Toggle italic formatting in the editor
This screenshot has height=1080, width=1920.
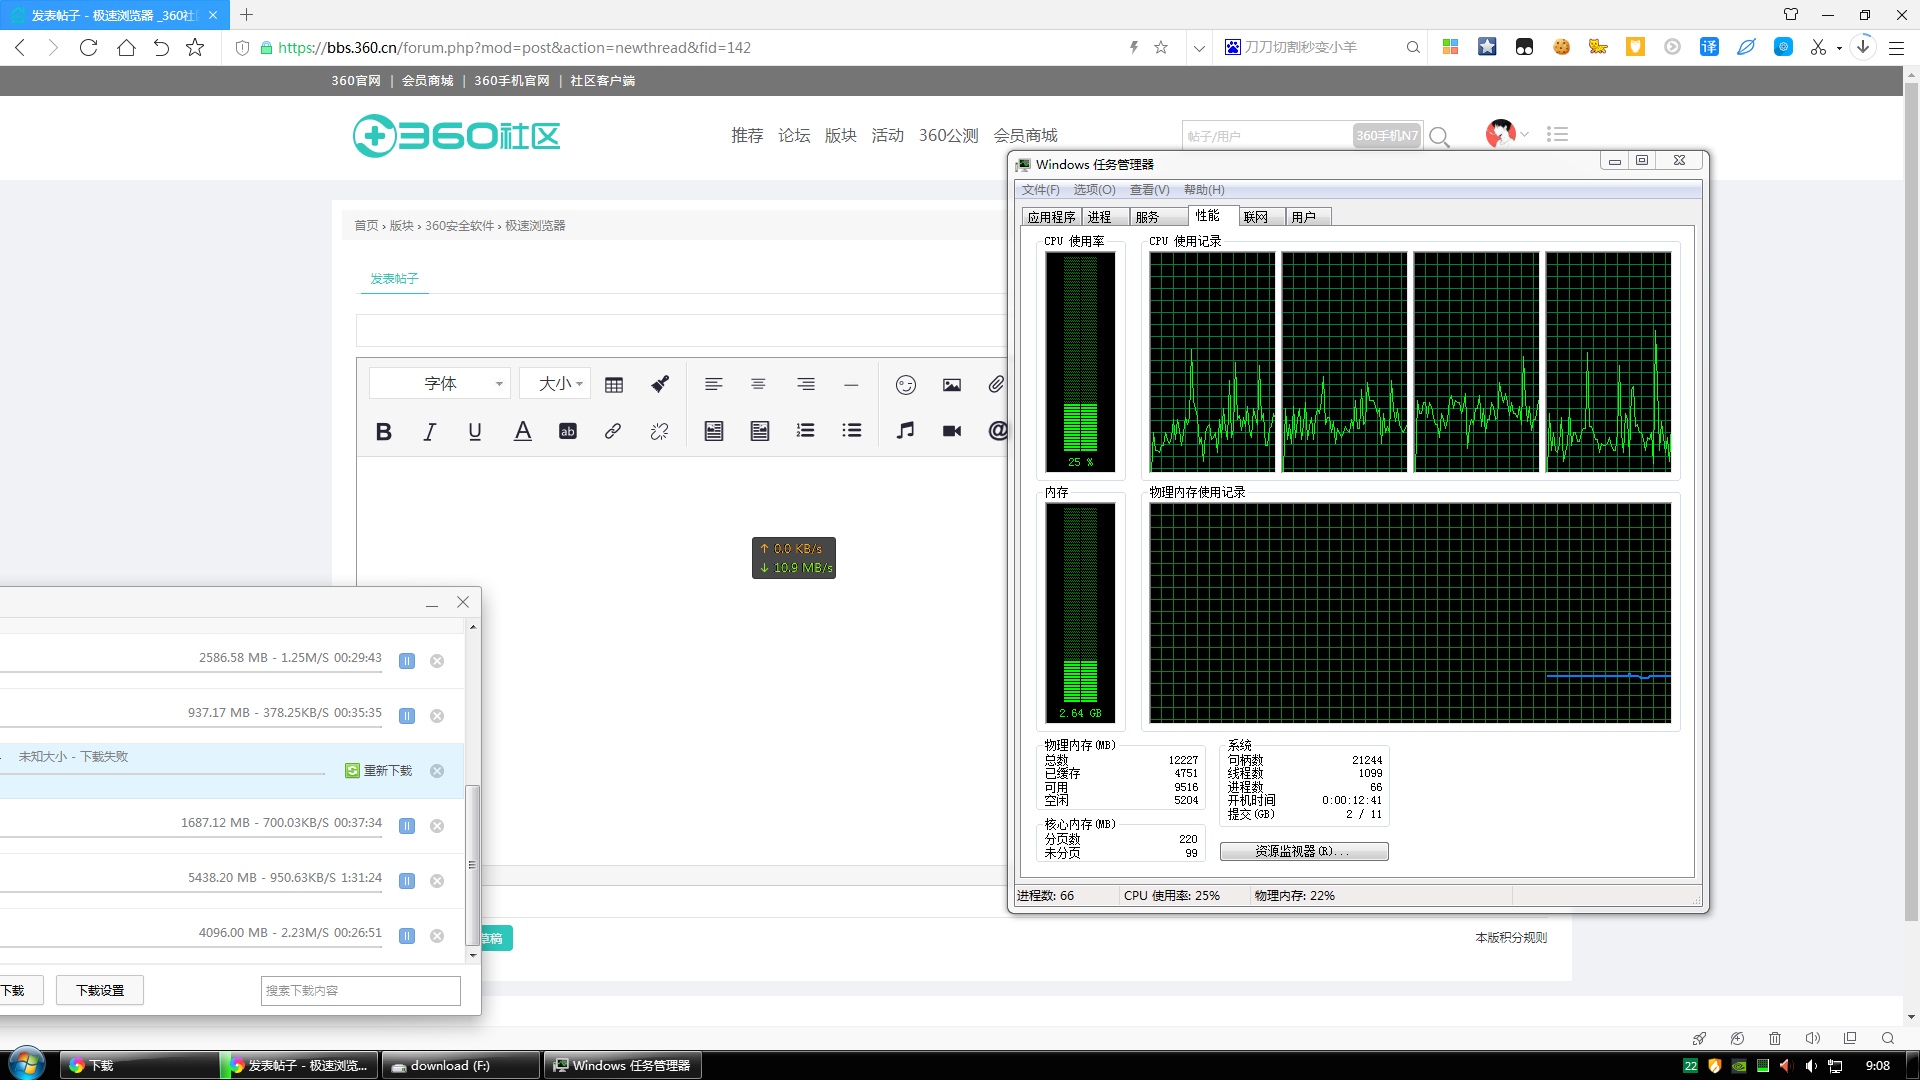[430, 431]
